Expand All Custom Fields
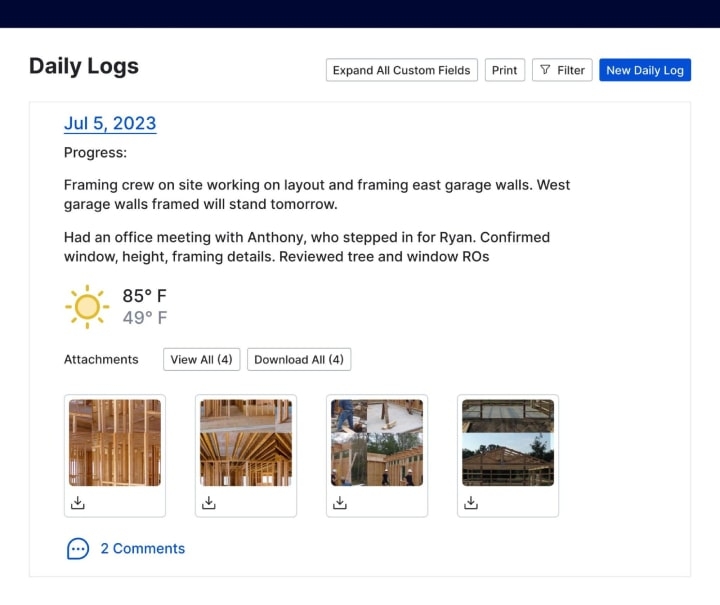720x605 pixels. tap(401, 70)
